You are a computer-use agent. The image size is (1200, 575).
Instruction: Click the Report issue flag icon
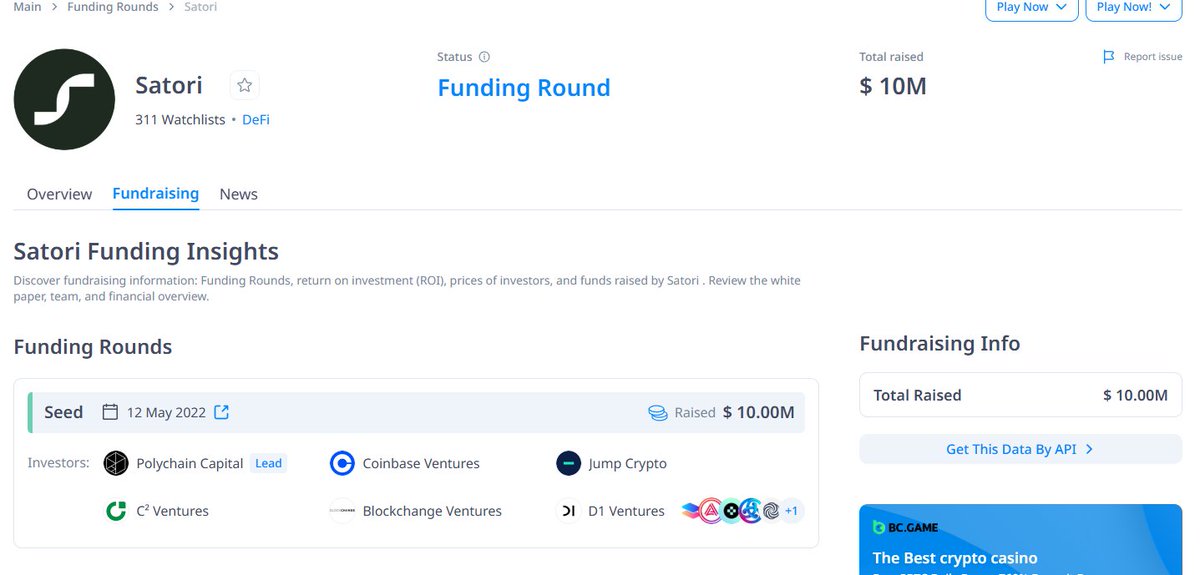coord(1108,57)
